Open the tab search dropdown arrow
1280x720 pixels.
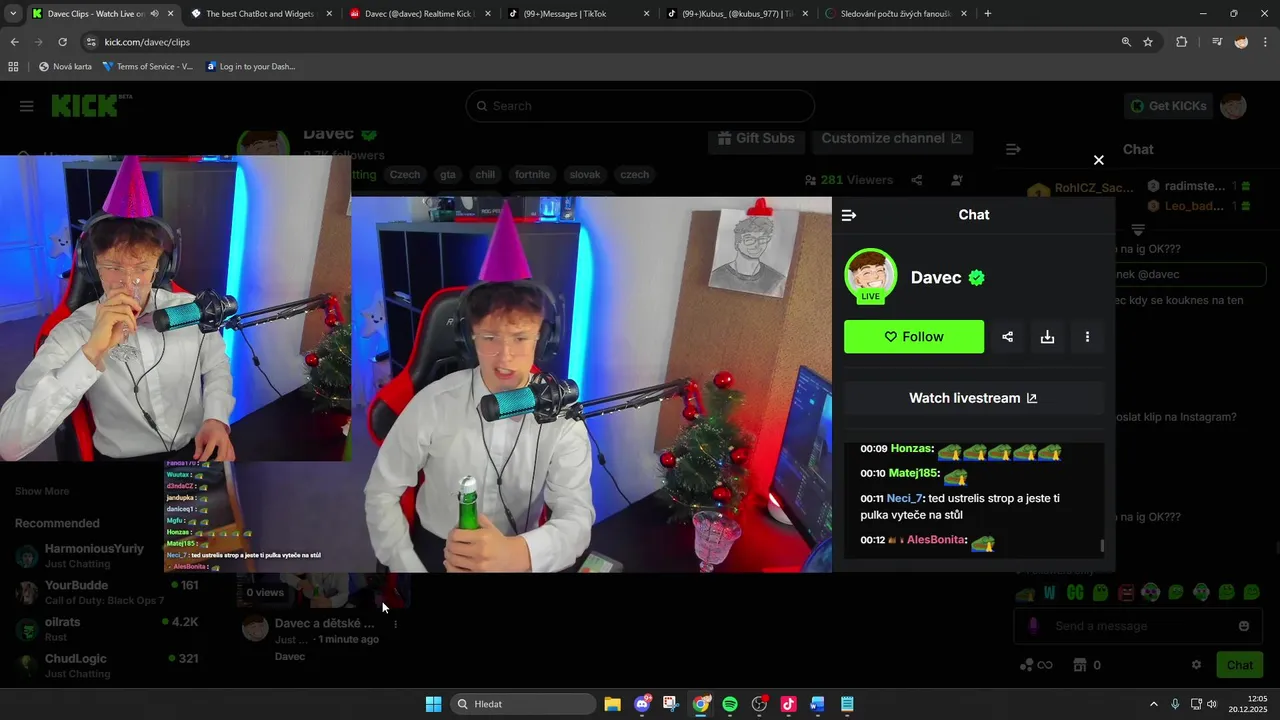click(13, 14)
